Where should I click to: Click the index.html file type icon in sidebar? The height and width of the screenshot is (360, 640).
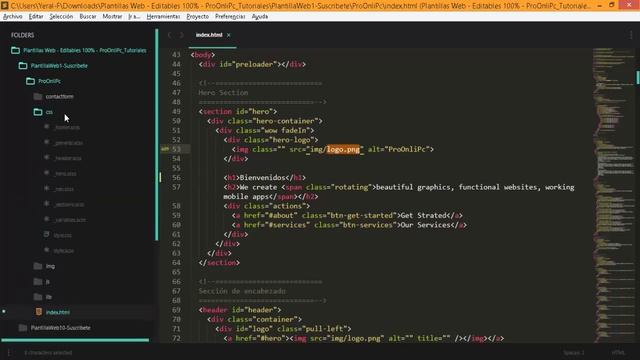[x=39, y=312]
